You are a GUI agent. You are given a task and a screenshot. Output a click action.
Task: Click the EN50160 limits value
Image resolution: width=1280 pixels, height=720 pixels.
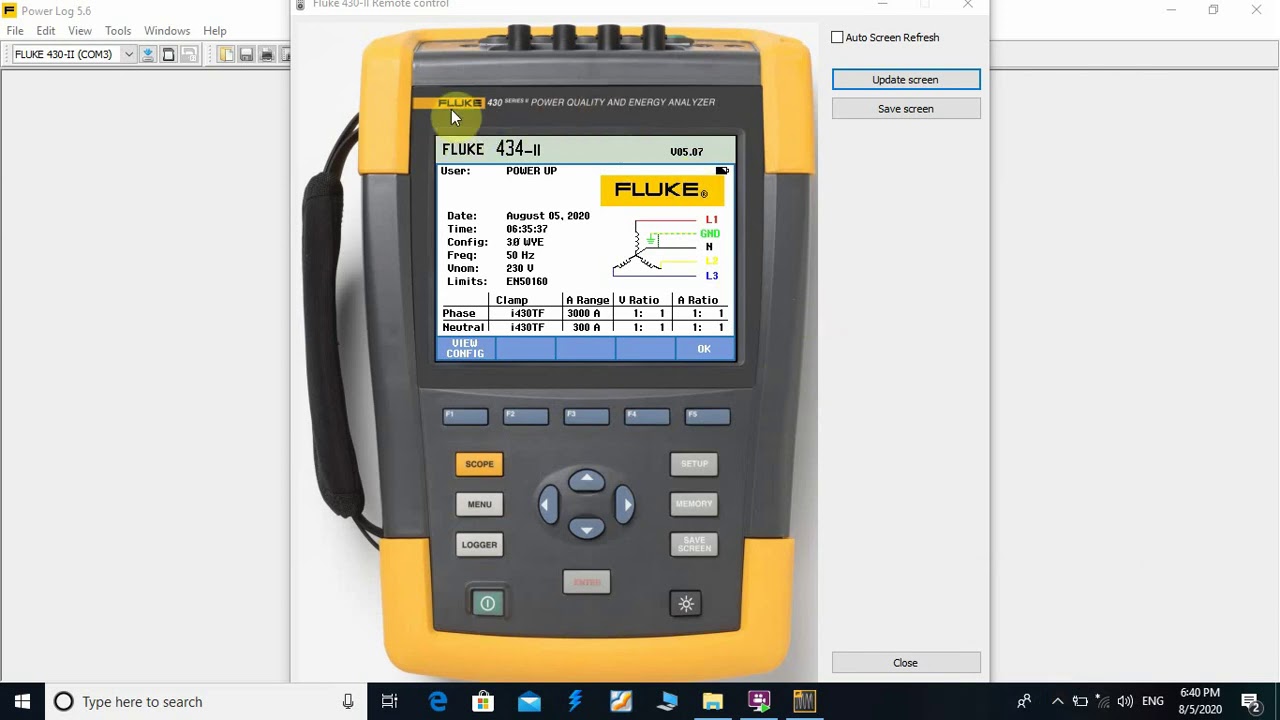click(527, 282)
